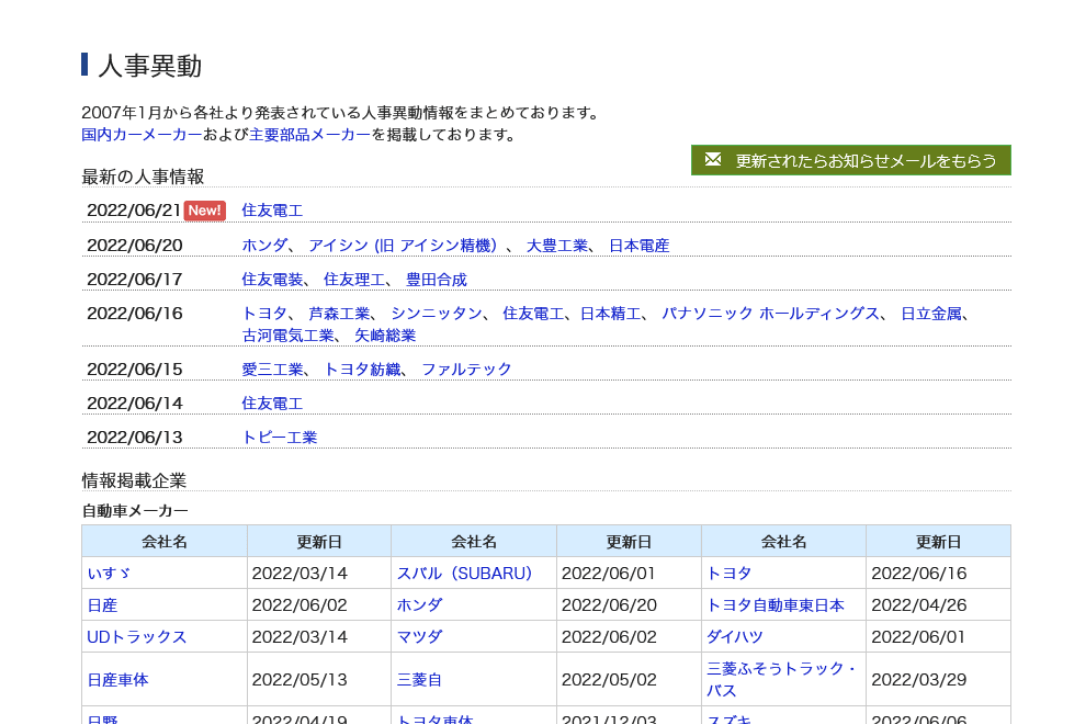Viewport: 1086px width, 724px height.
Task: Visit the パナソニック ホールディングス link
Action: (x=770, y=313)
